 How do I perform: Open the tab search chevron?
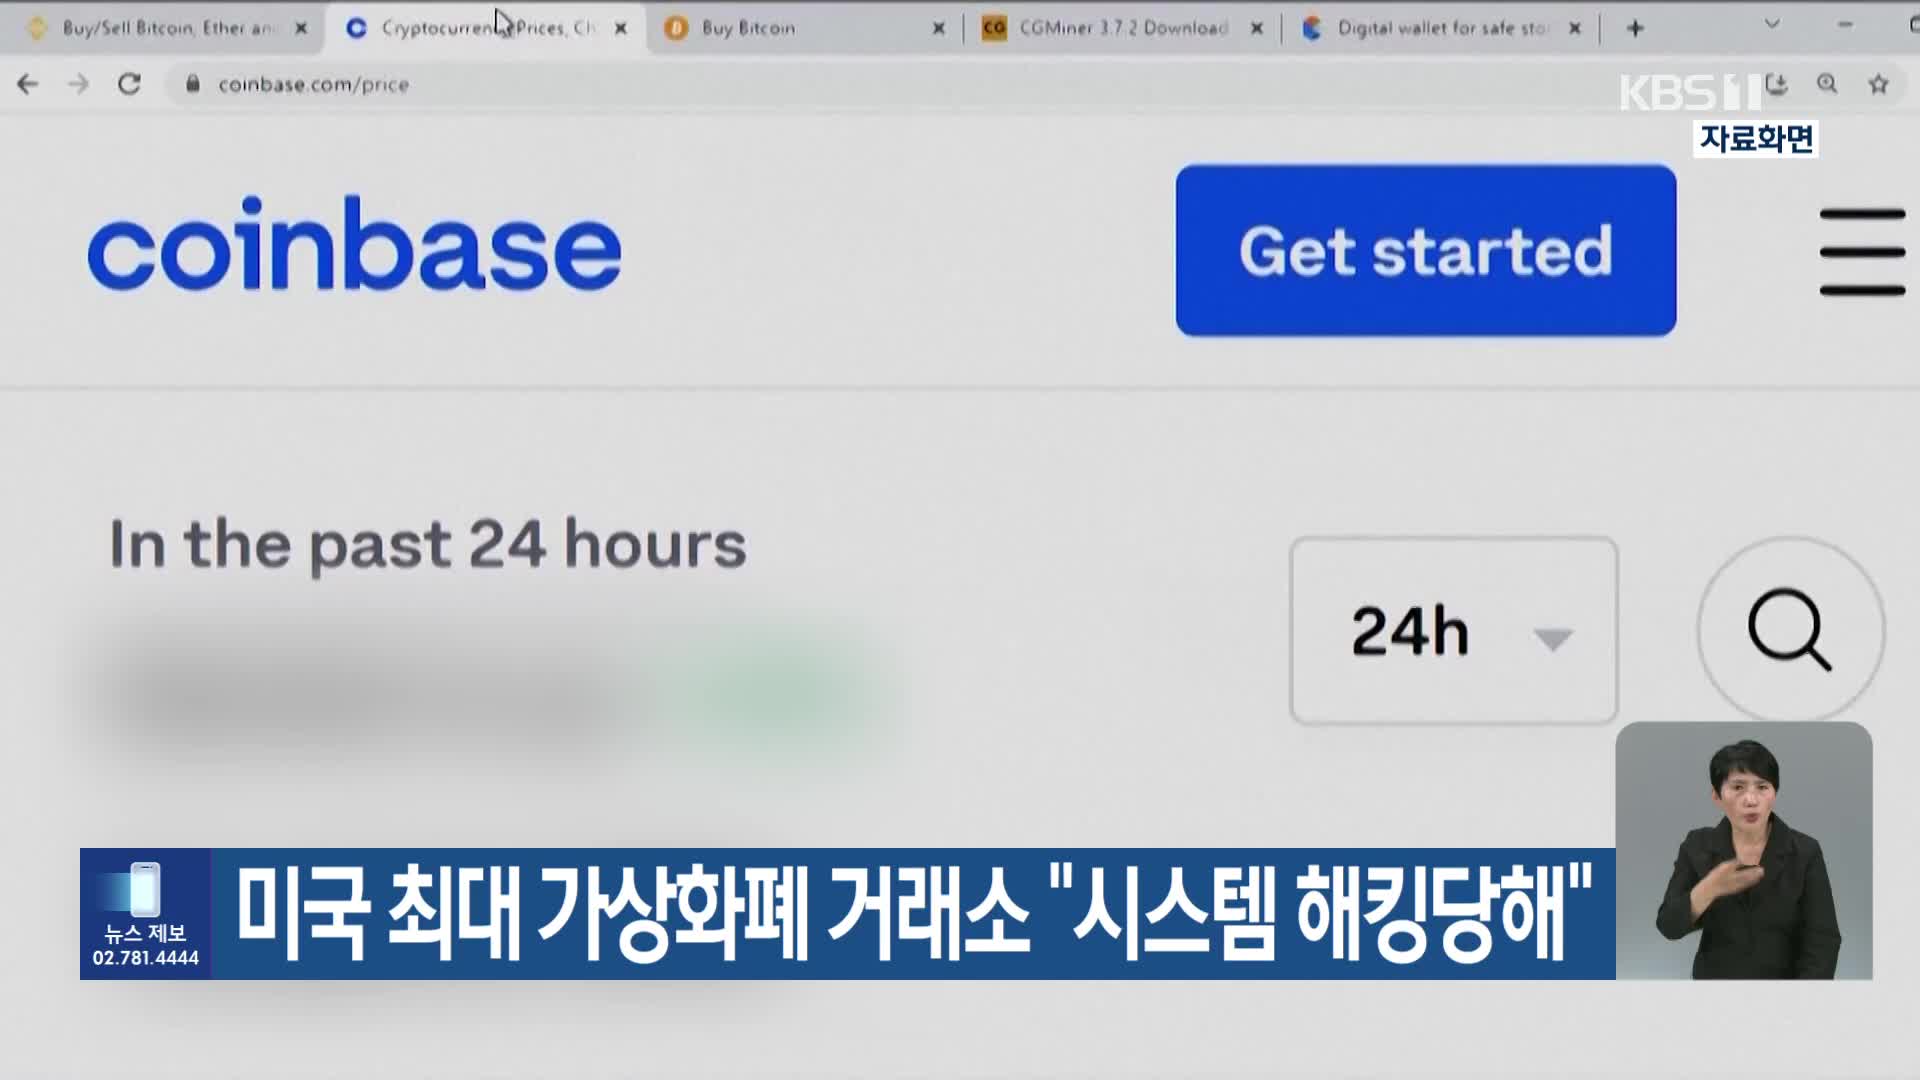click(1772, 24)
